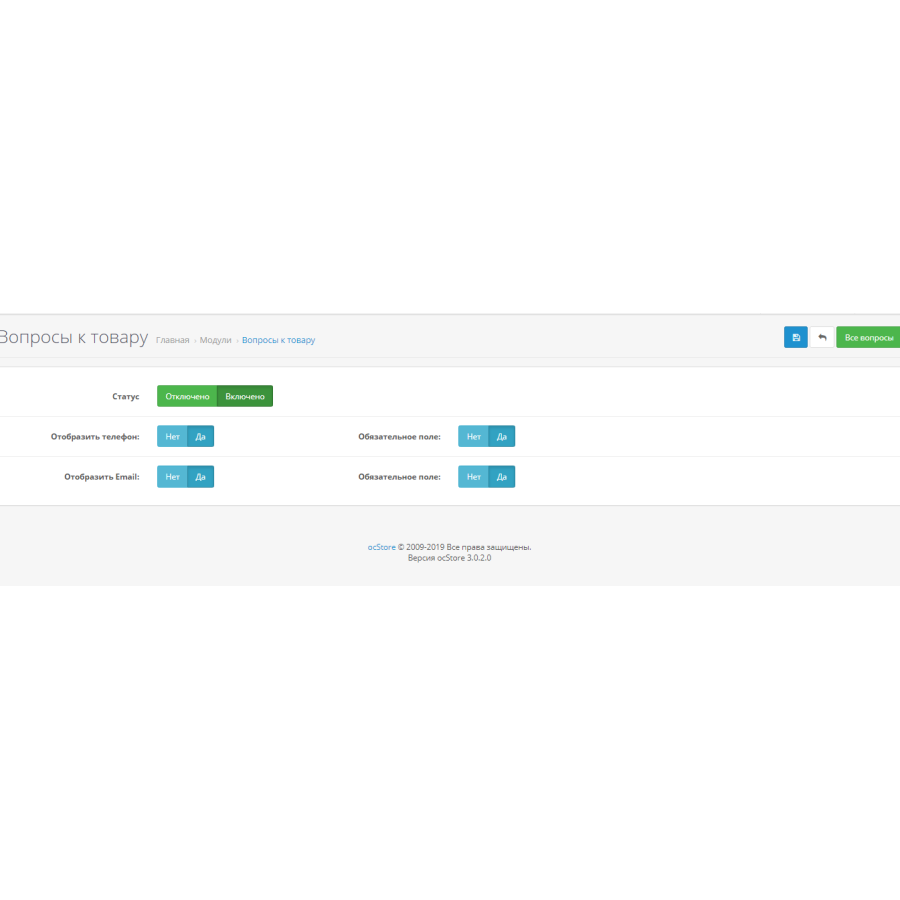Open the Все вопросы green button
900x900 pixels.
tap(868, 337)
